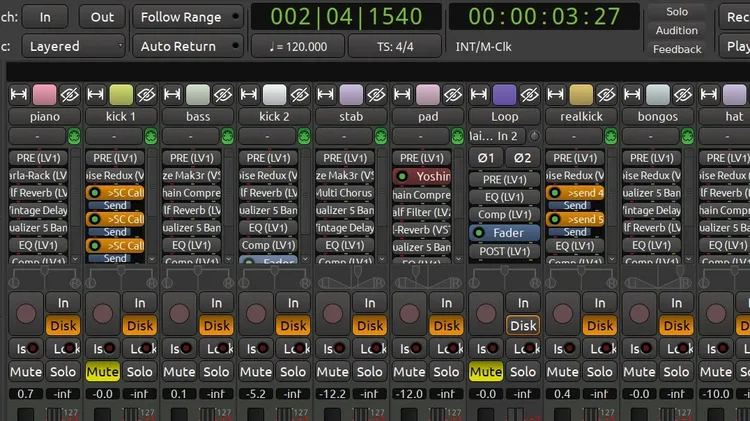
Task: Click the Yoshimi plugin enable LED on pad
Action: (402, 177)
